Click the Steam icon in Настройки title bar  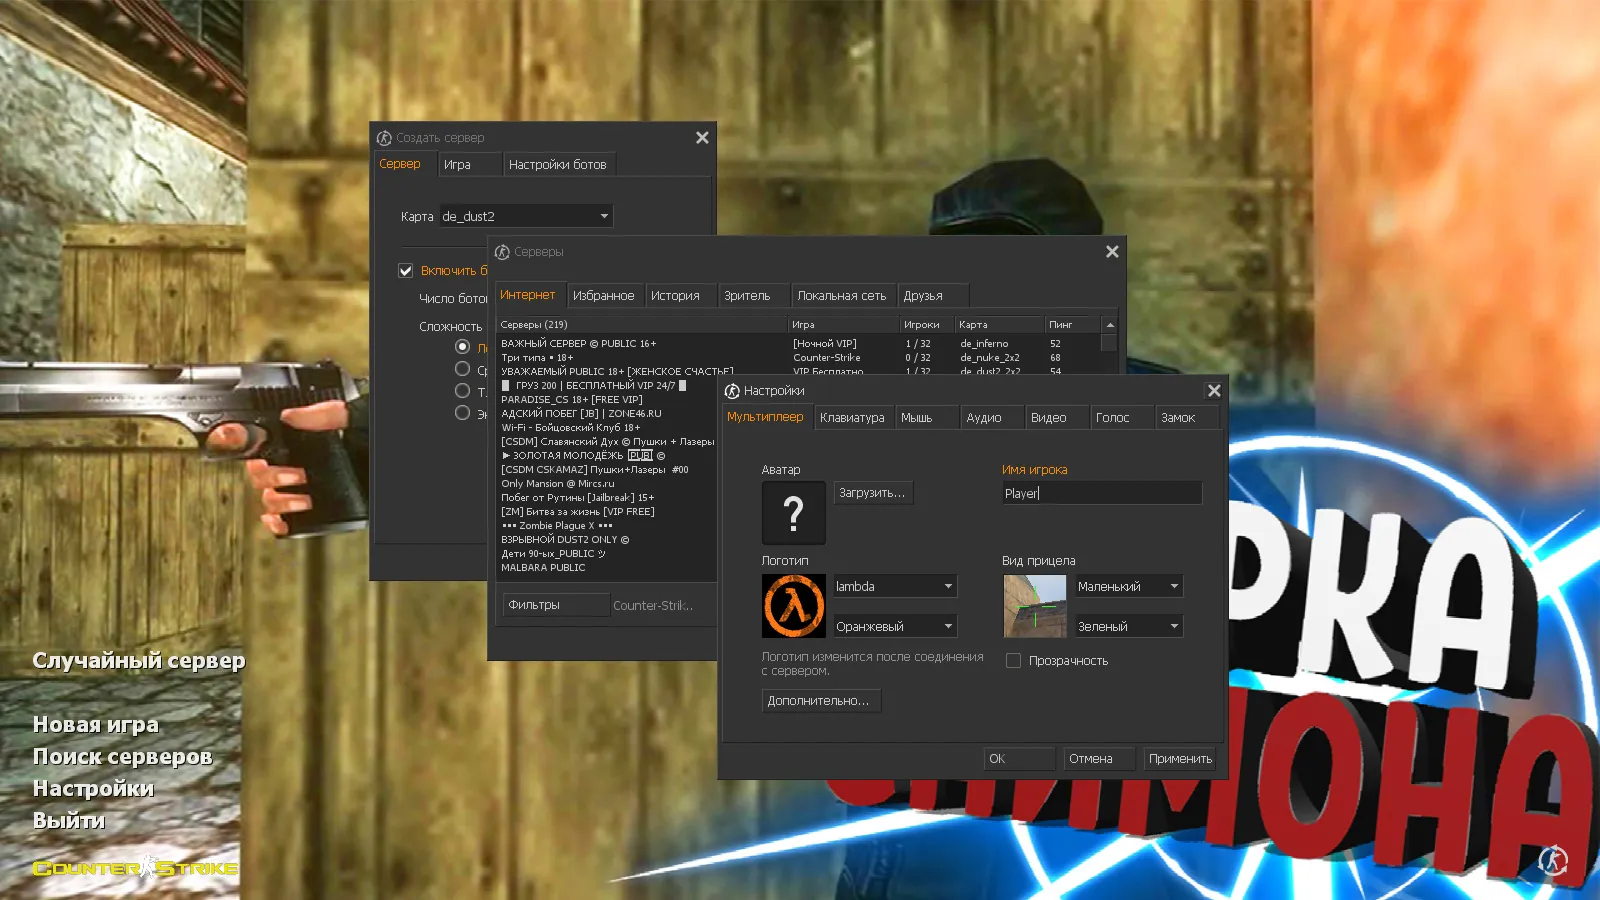coord(732,391)
